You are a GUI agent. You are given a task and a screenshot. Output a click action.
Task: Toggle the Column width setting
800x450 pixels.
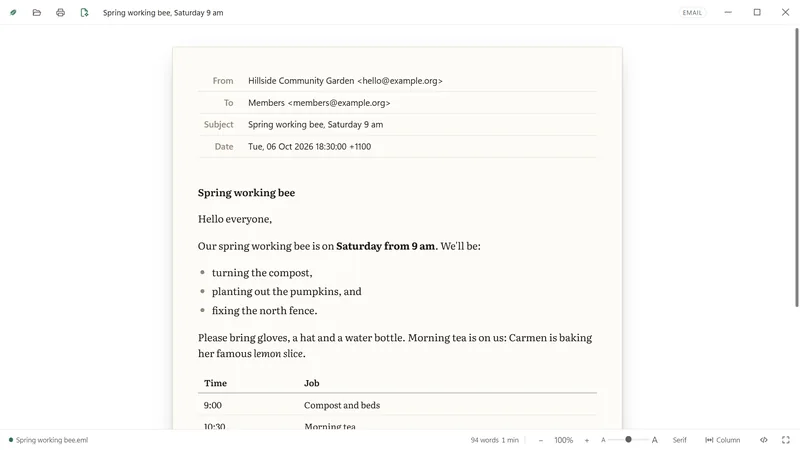coord(722,440)
